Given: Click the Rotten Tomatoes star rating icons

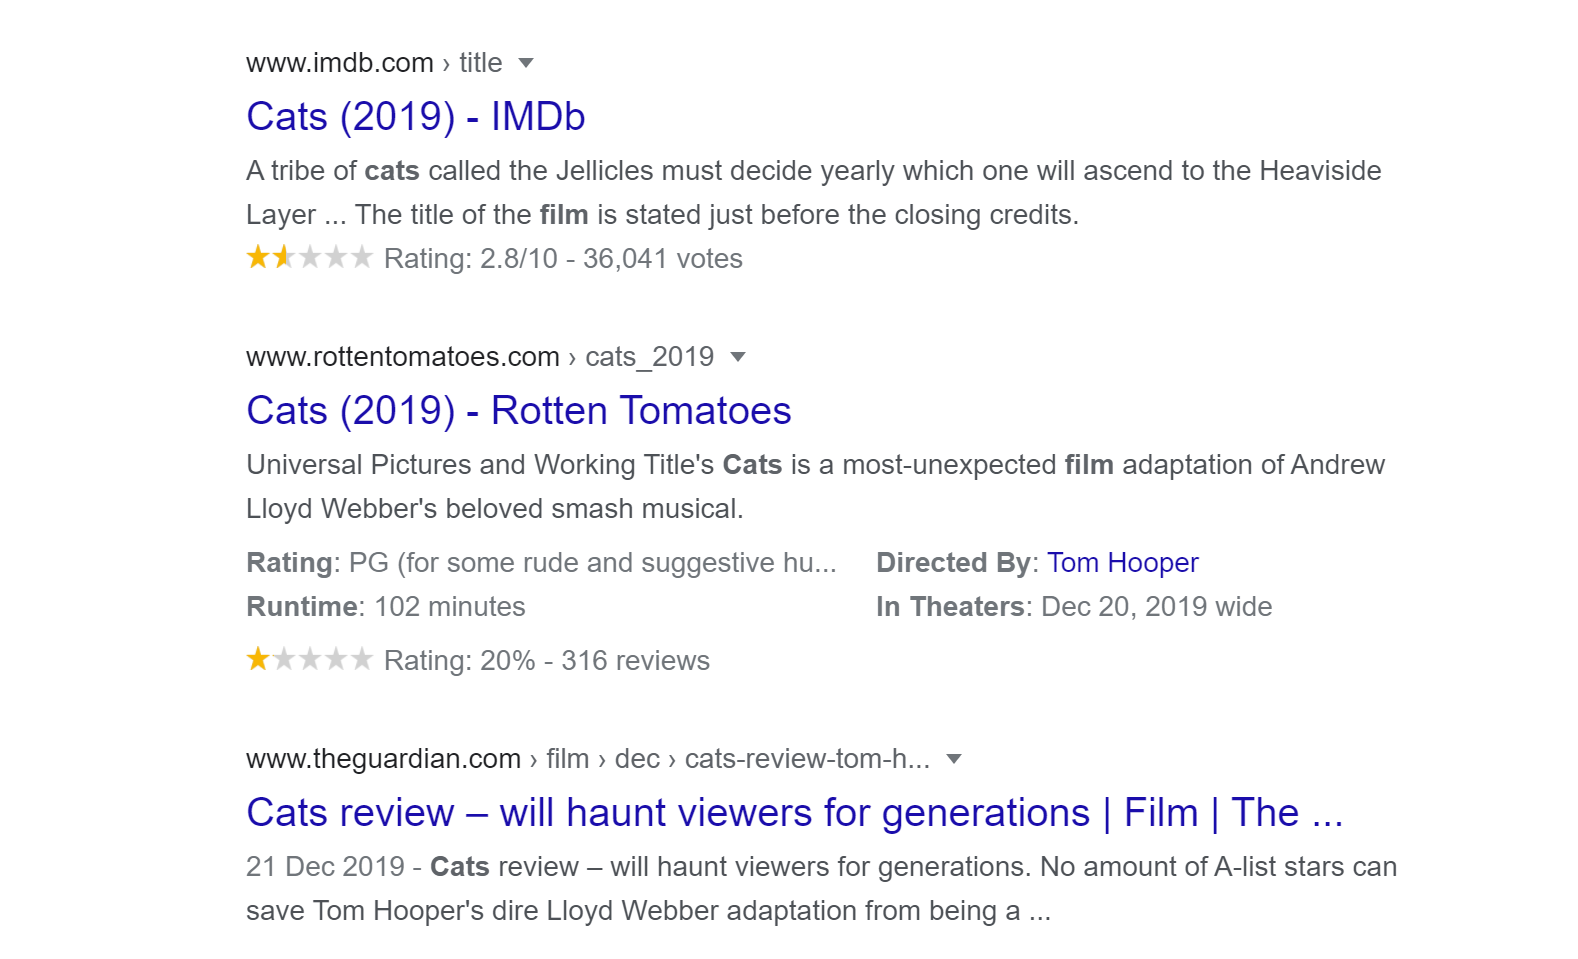Looking at the screenshot, I should [309, 660].
